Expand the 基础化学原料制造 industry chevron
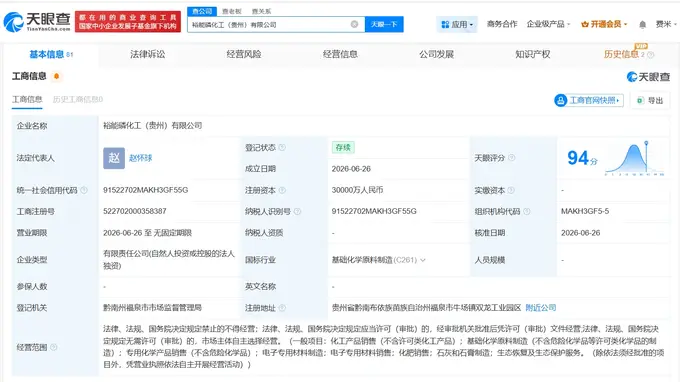The image size is (680, 382). (423, 260)
